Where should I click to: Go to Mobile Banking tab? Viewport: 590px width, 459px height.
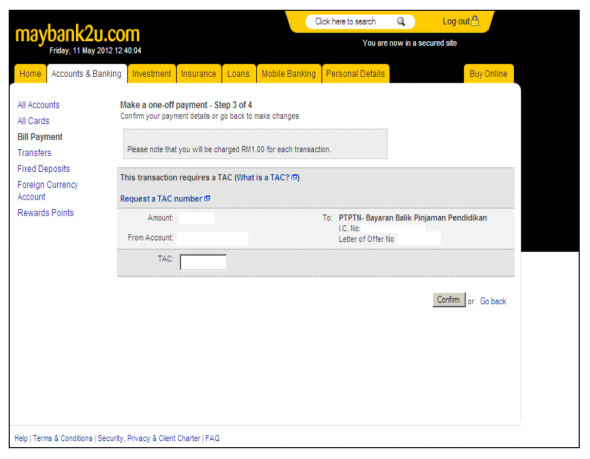pyautogui.click(x=289, y=74)
